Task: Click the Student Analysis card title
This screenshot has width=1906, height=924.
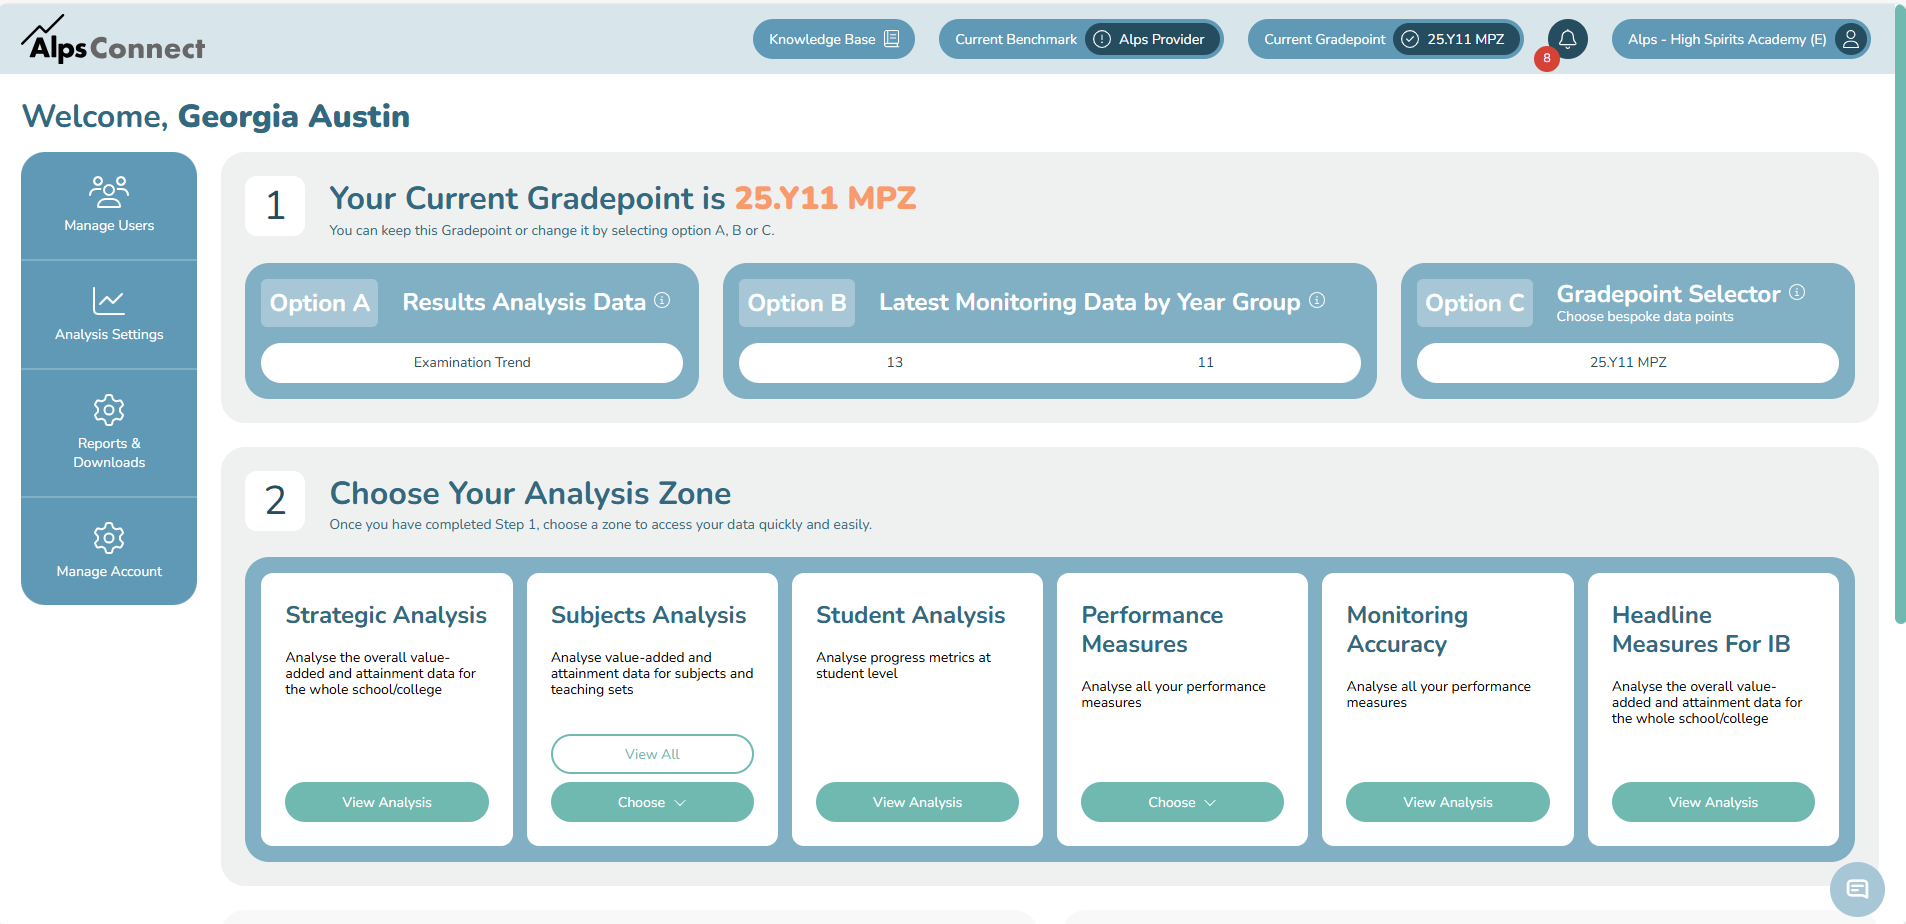Action: point(910,615)
